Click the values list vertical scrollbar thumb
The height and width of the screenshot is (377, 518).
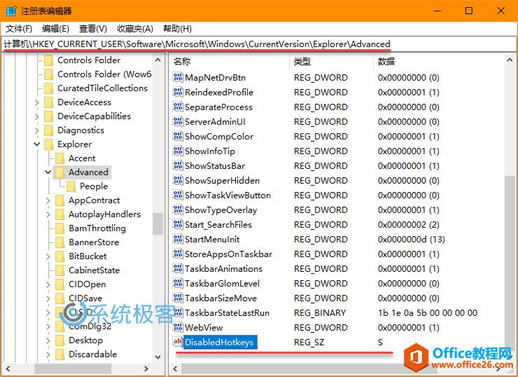pos(509,263)
